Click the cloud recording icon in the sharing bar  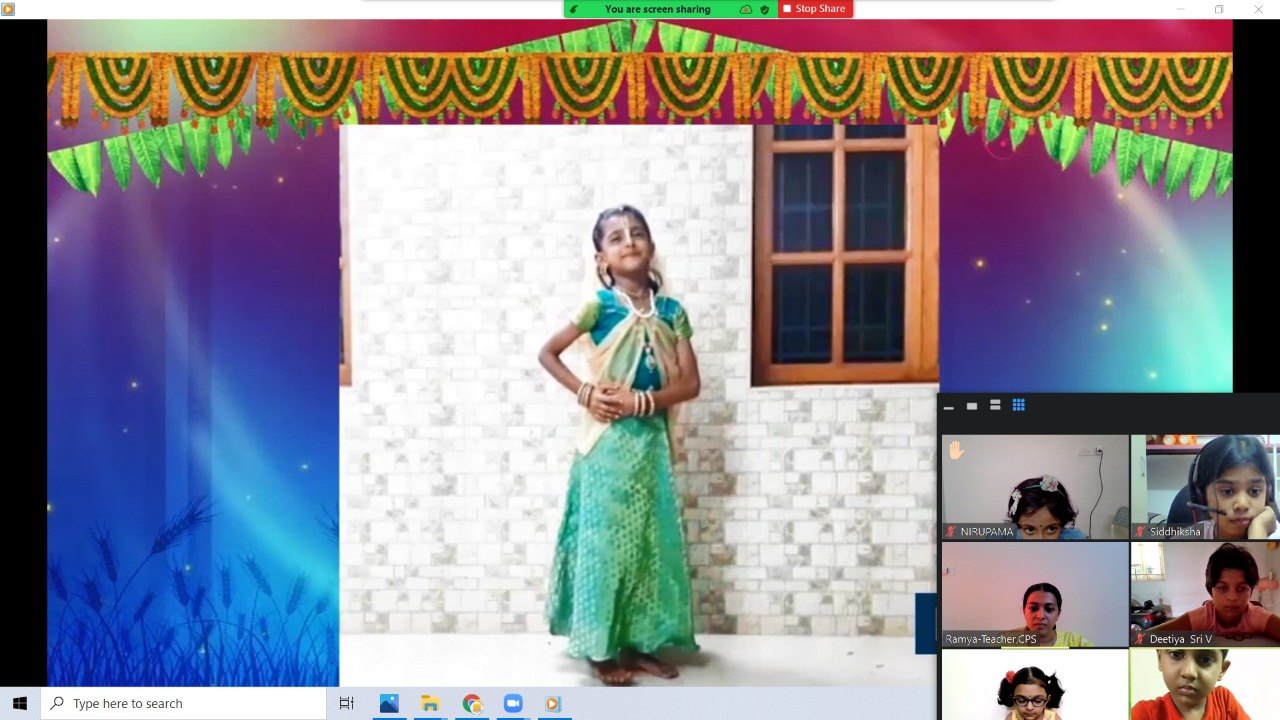point(745,9)
